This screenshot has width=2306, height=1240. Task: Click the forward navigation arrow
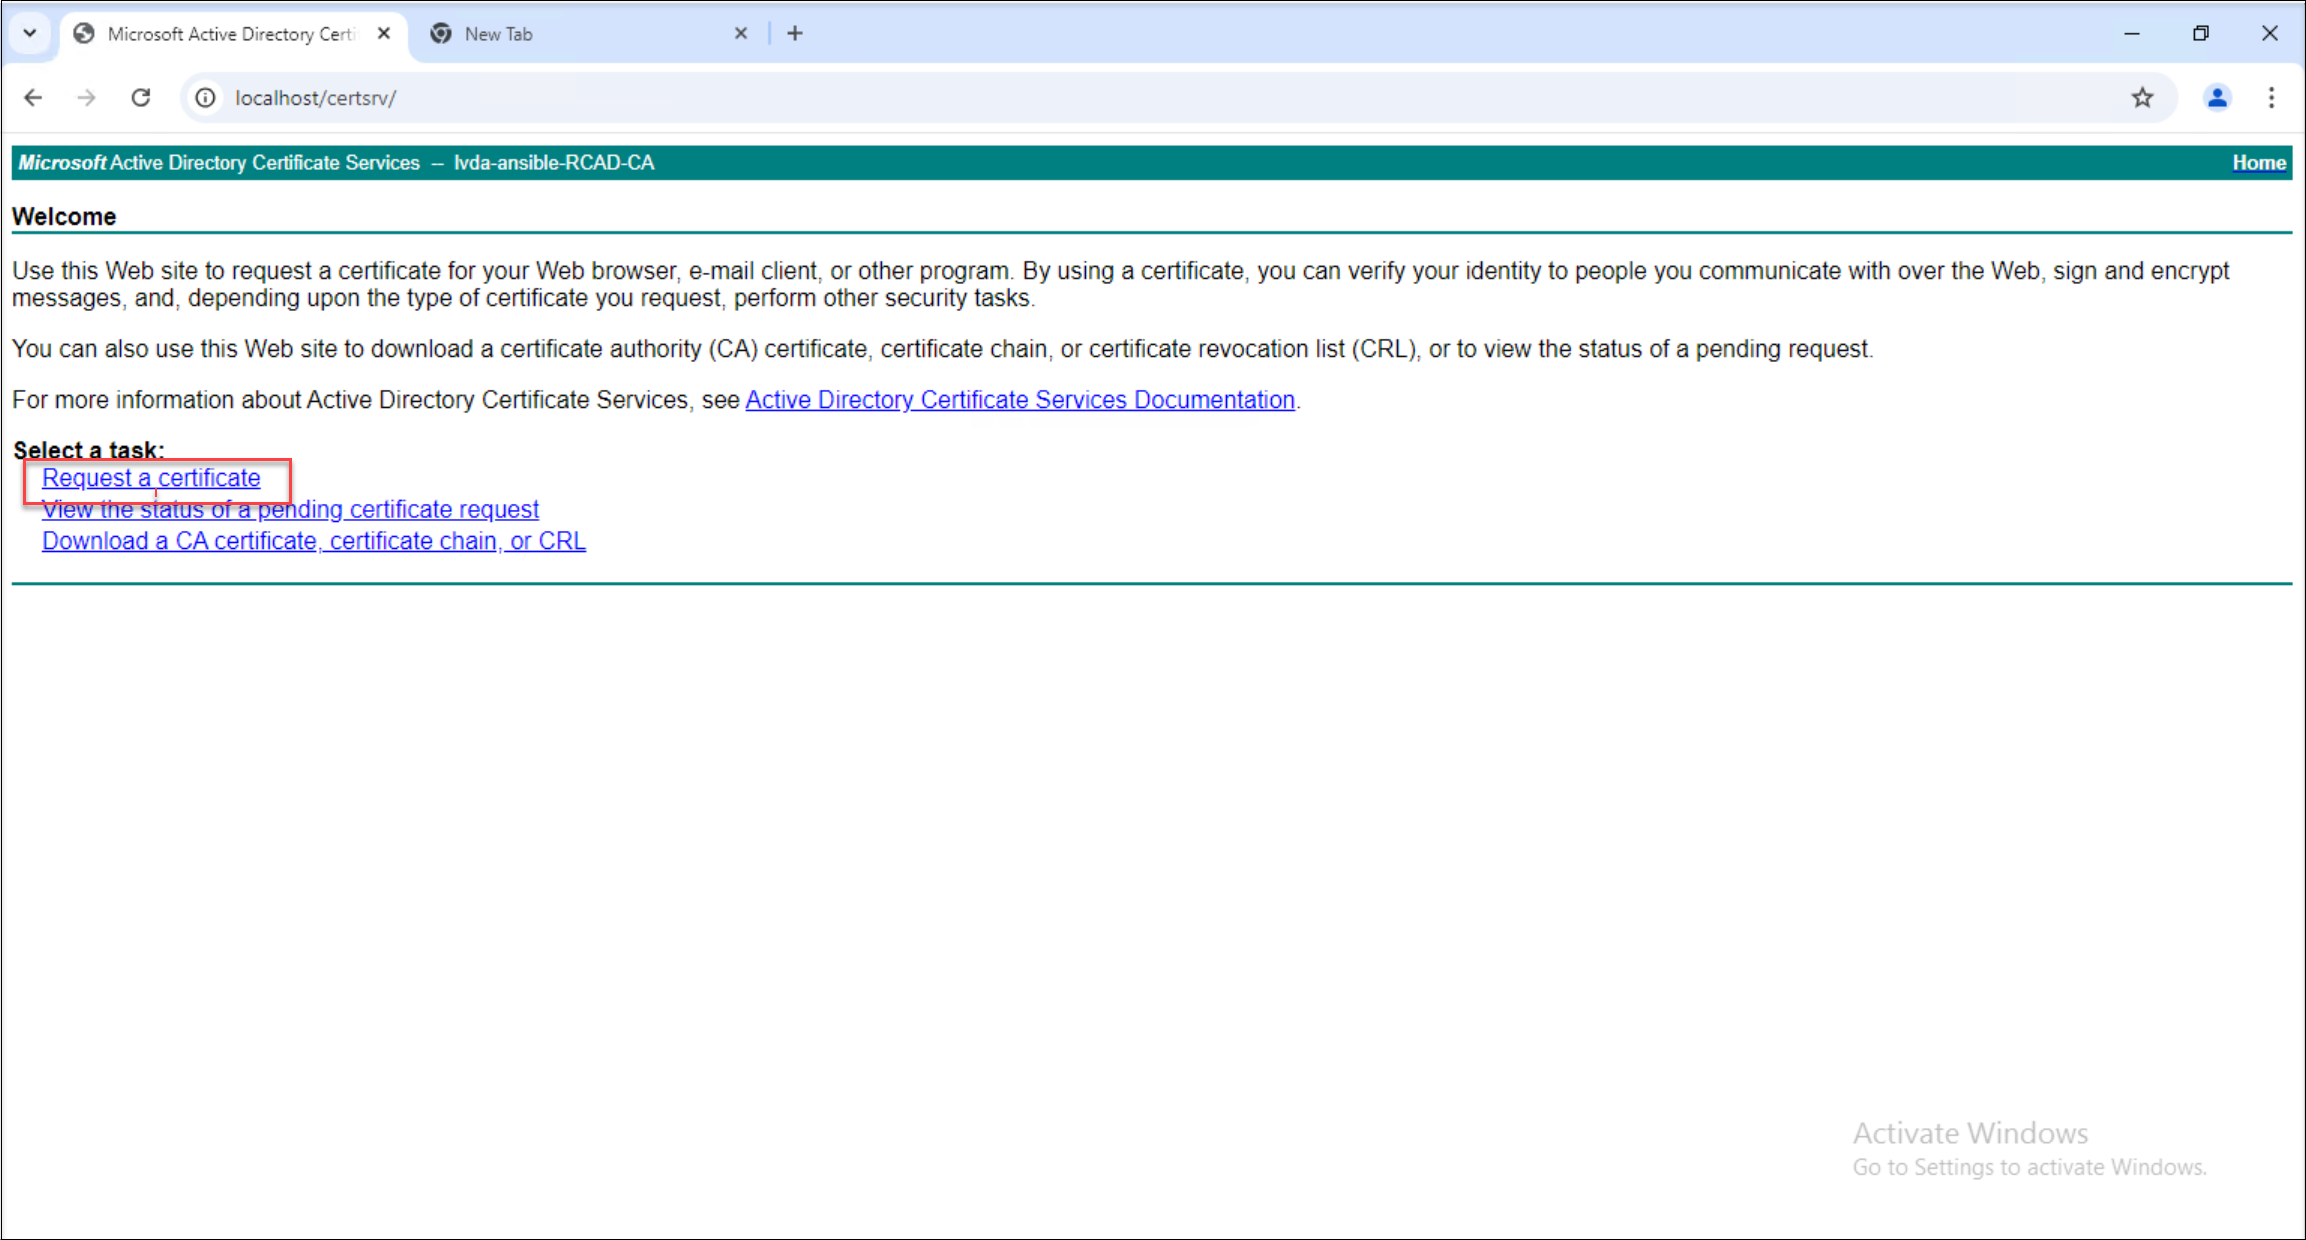point(87,97)
